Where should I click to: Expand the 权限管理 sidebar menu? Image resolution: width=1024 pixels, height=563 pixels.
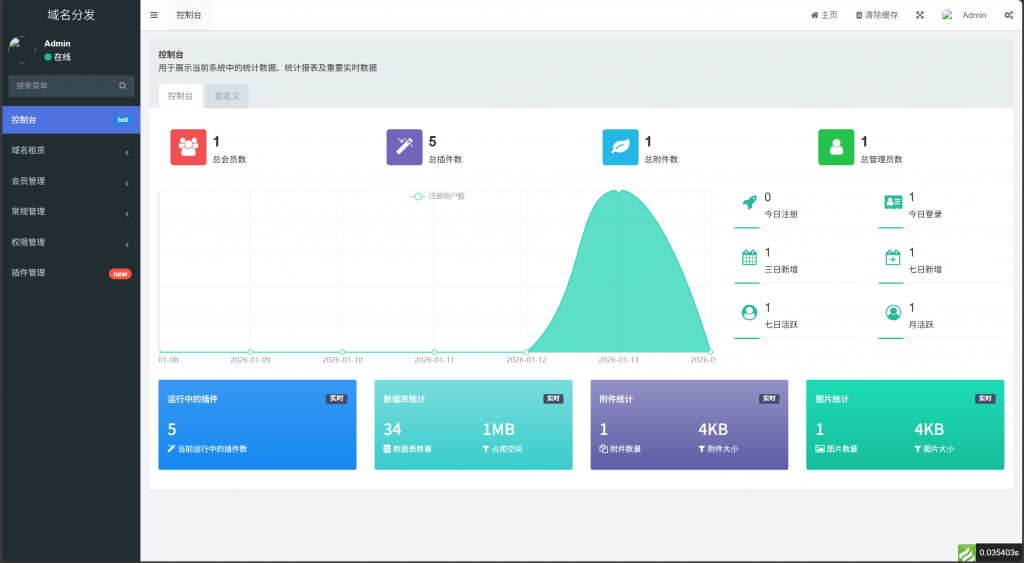coord(70,243)
